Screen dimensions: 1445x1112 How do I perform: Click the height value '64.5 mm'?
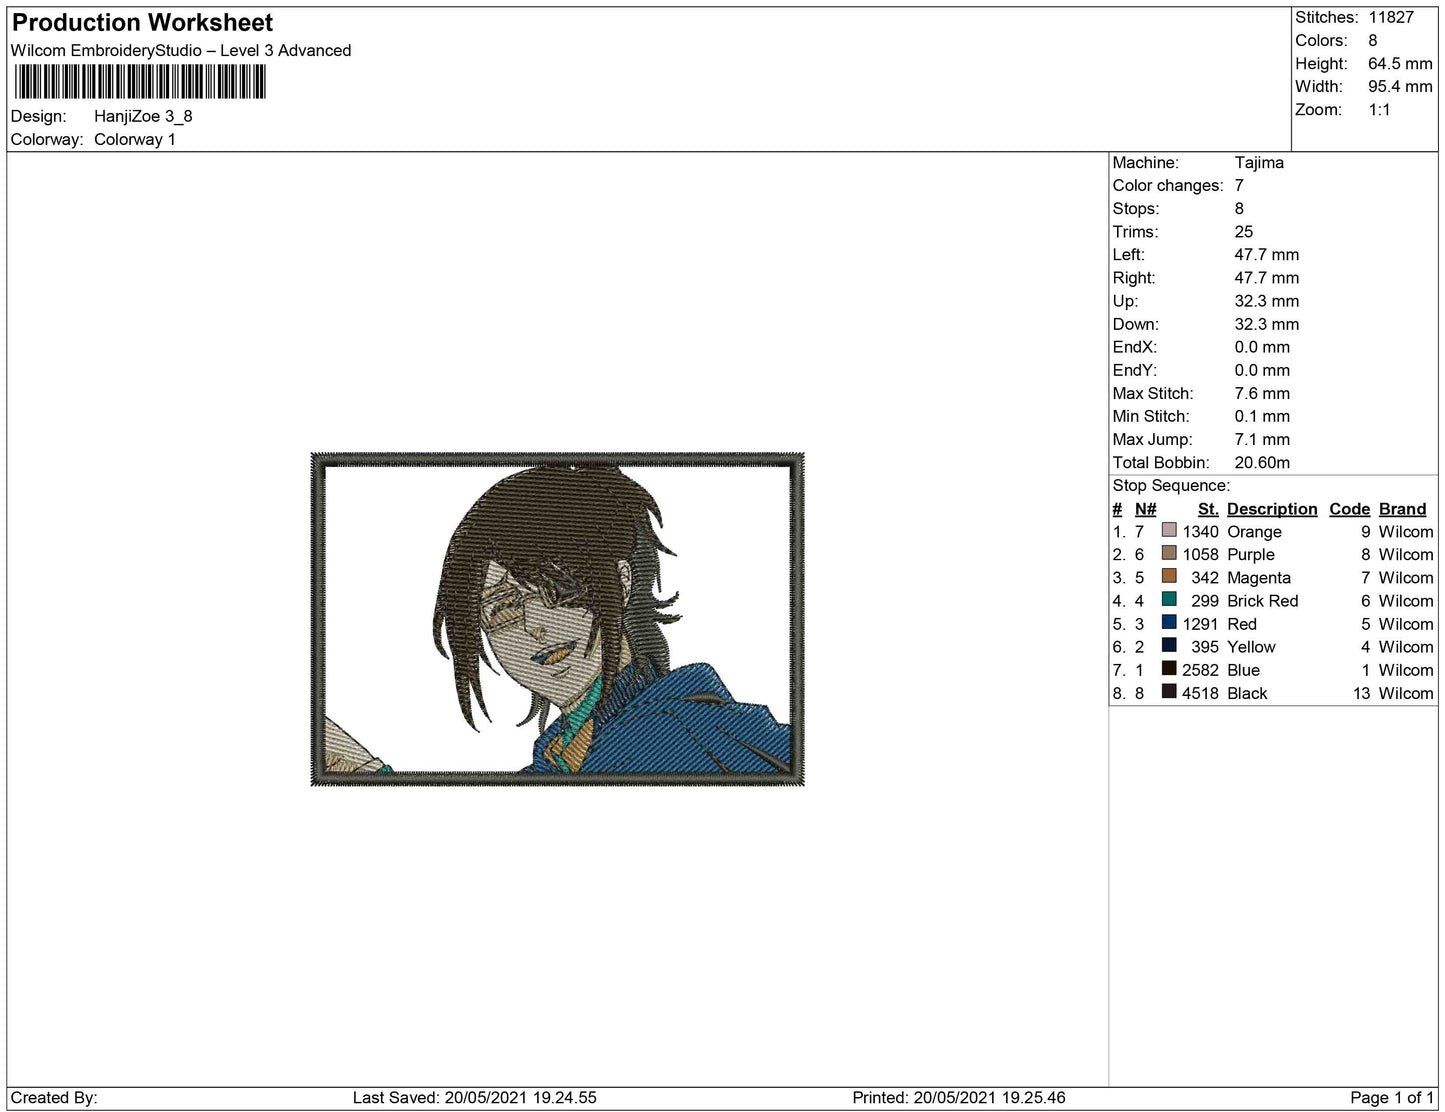tap(1400, 63)
